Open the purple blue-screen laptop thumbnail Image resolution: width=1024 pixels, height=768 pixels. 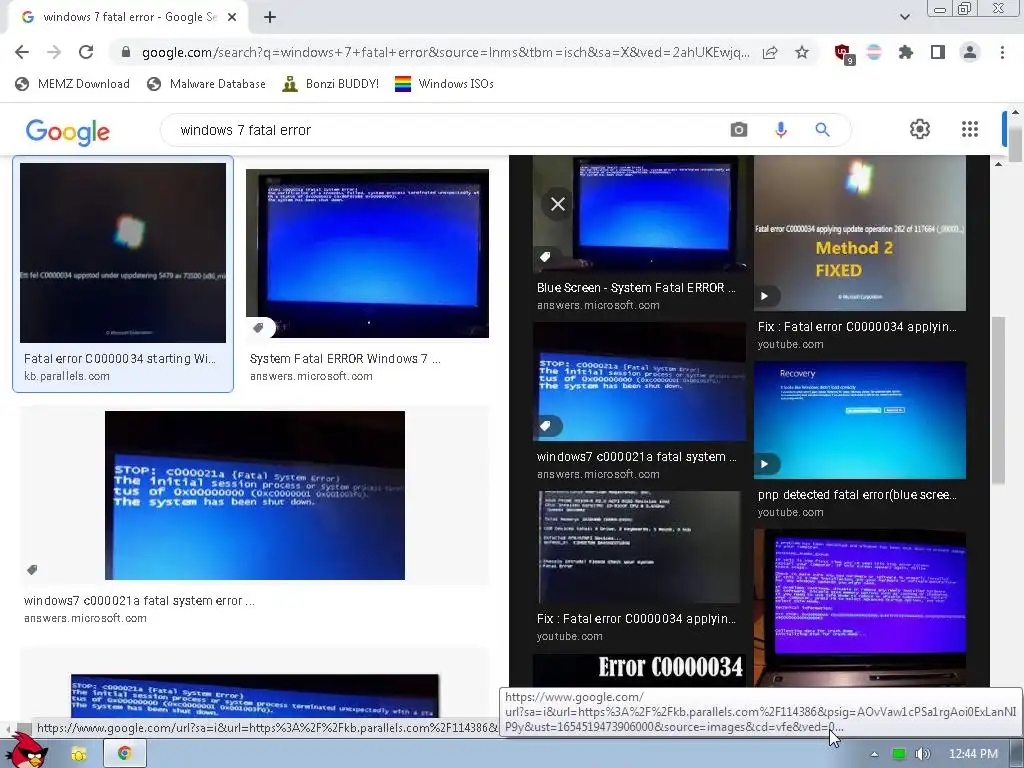[x=859, y=607]
